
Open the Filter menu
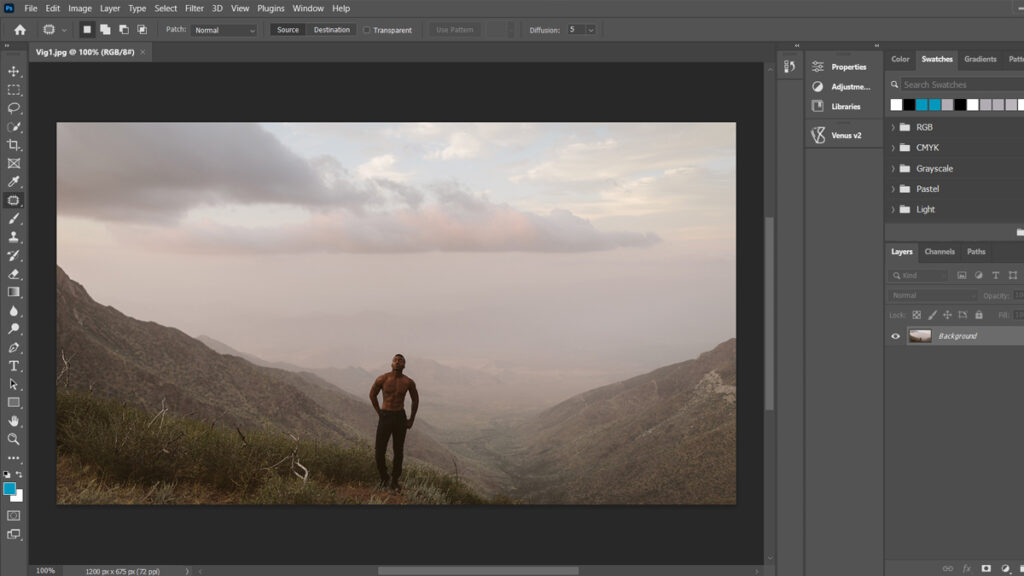(194, 8)
